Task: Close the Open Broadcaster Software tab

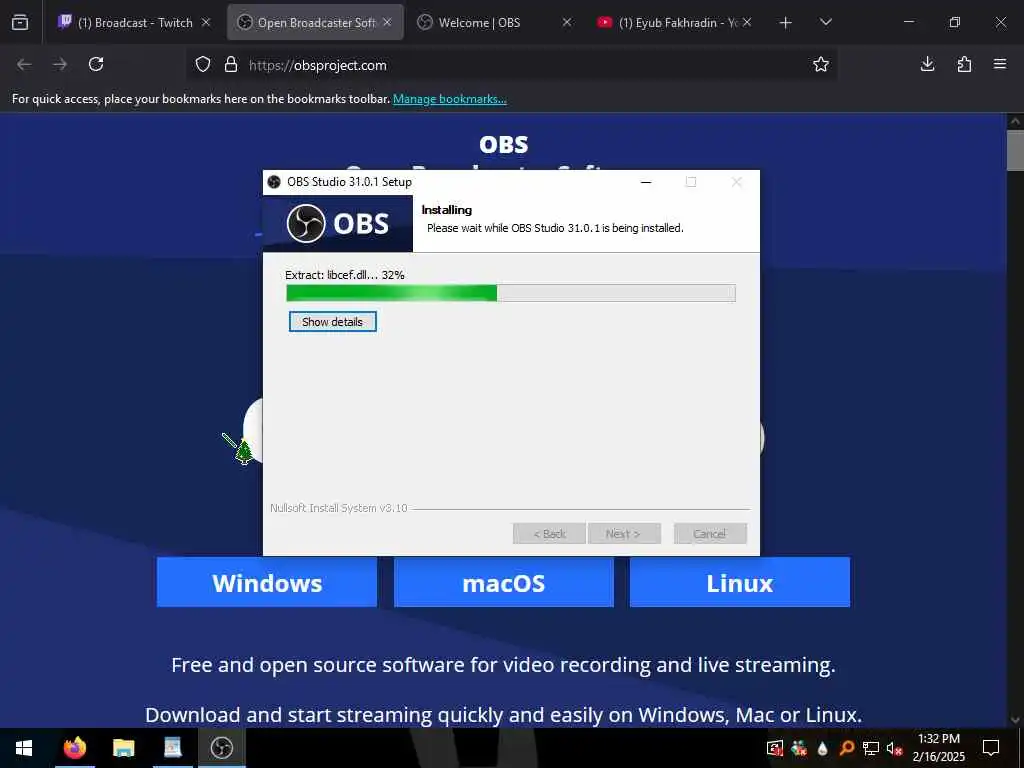Action: pos(387,22)
